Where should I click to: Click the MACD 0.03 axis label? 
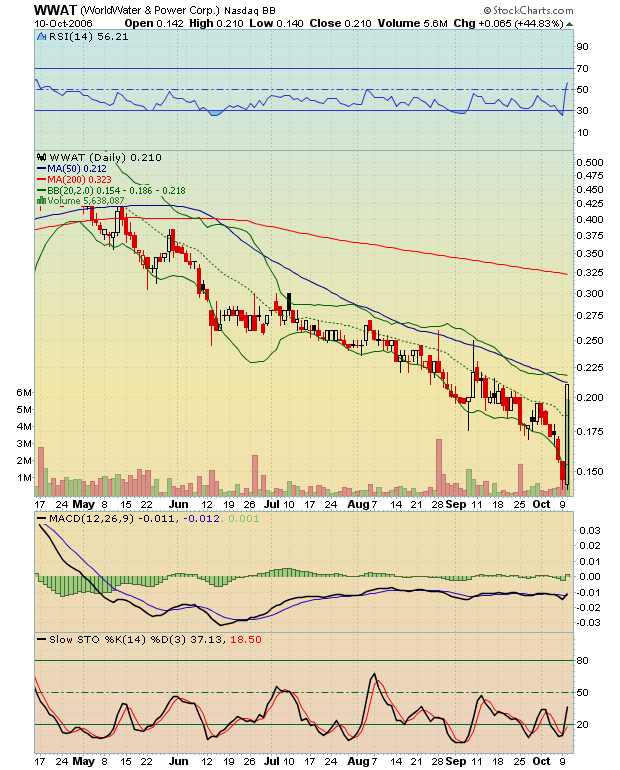[590, 530]
